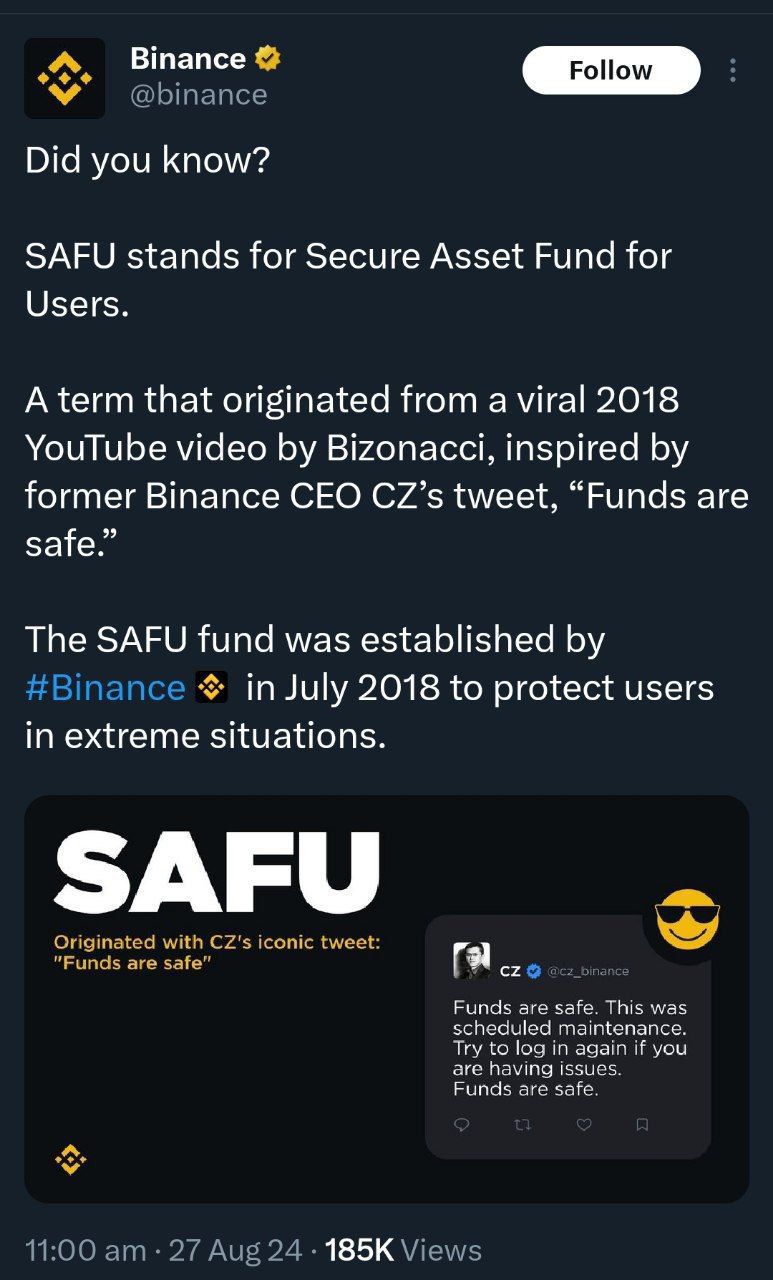Toggle the bookmark icon in CZ's tweet

[642, 1125]
